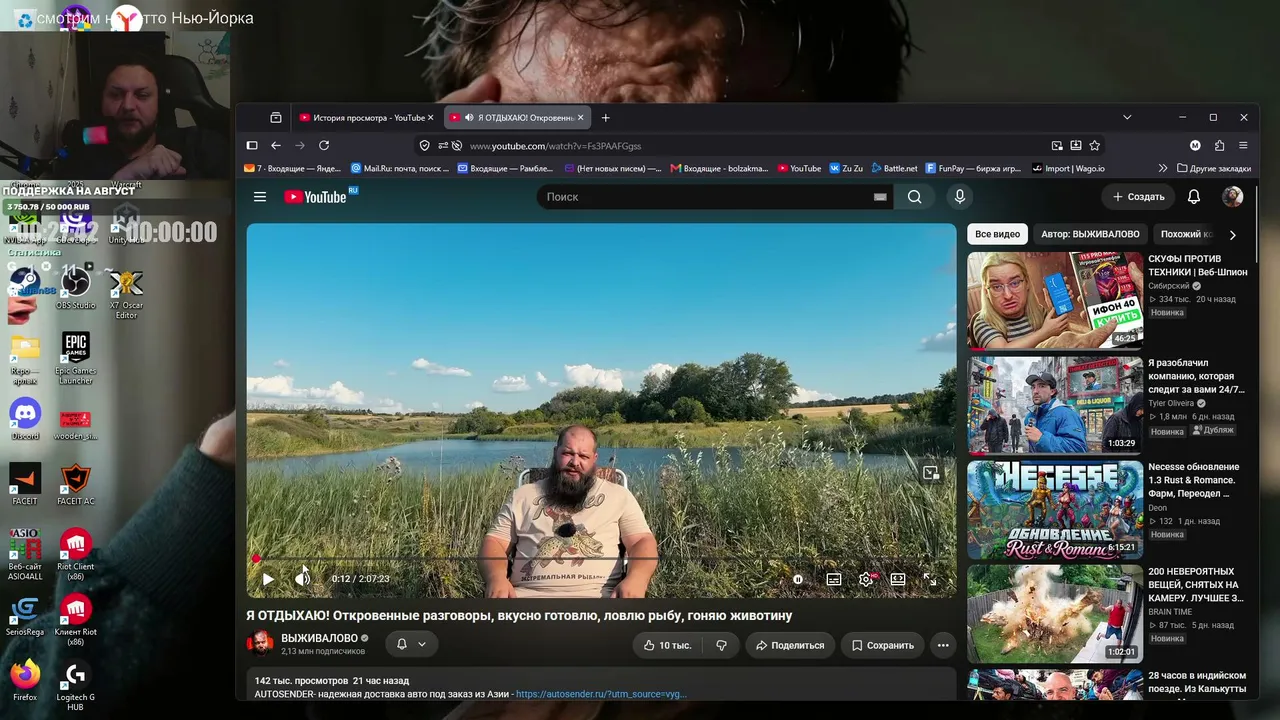1280x720 pixels.
Task: Open the 'FunPay — биржа игр' bookmark
Action: (973, 169)
